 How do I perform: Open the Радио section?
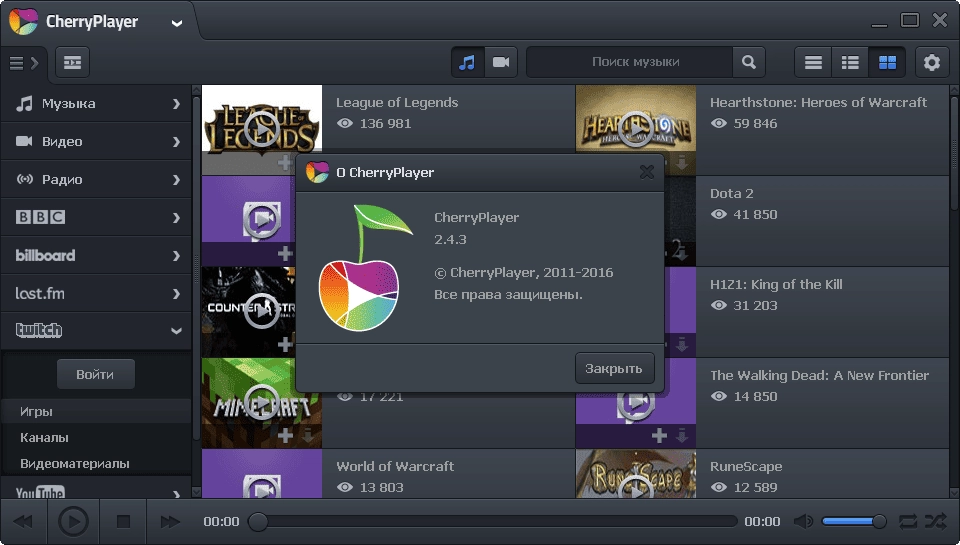96,179
